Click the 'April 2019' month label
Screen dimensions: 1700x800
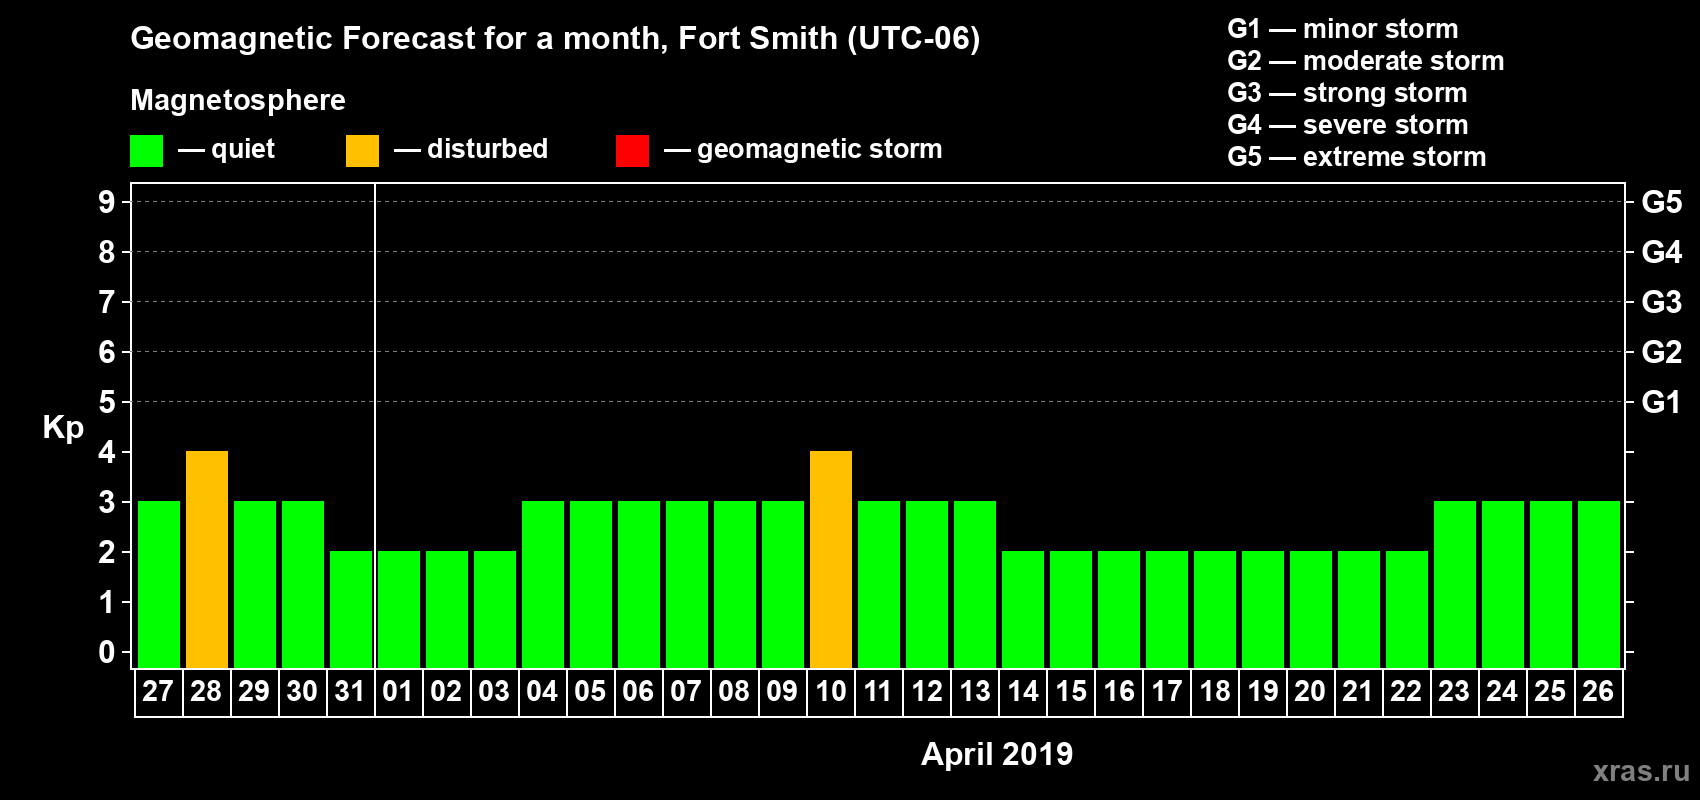tap(997, 754)
